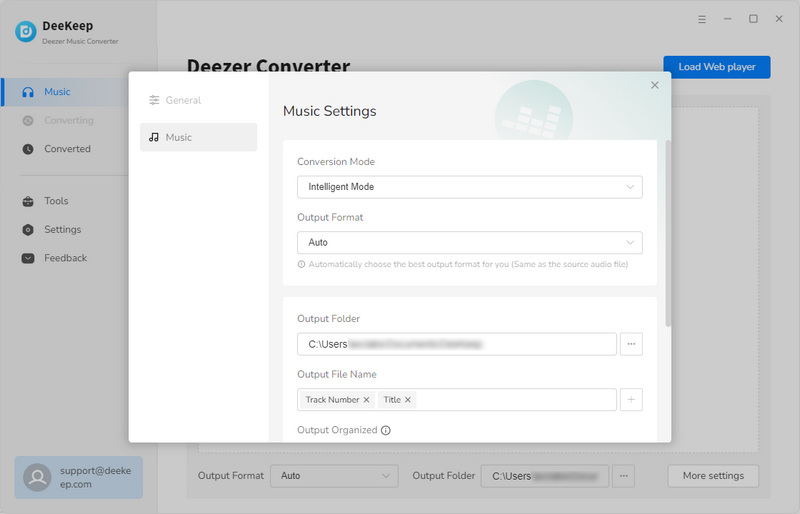Click the DeeKeep app logo
800x514 pixels.
[26, 32]
